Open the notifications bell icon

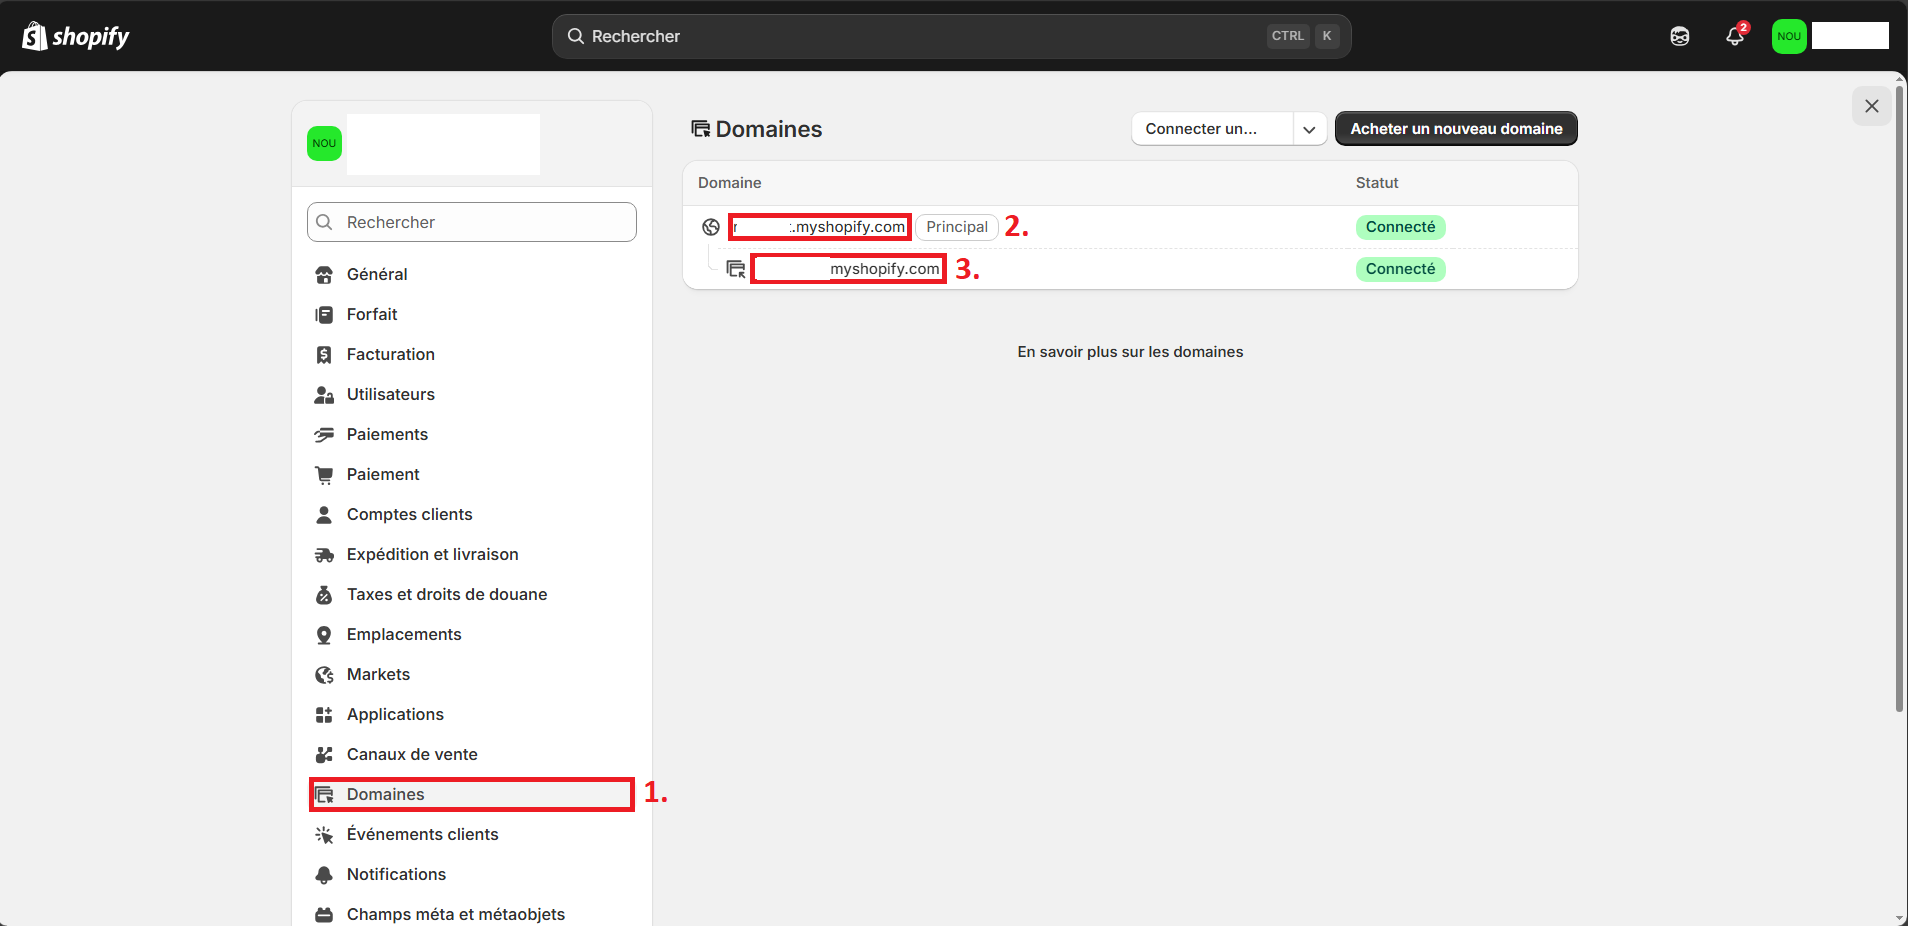click(x=1735, y=36)
